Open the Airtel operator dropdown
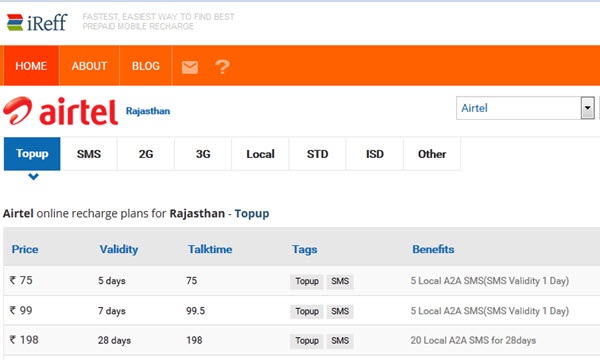 click(x=525, y=108)
